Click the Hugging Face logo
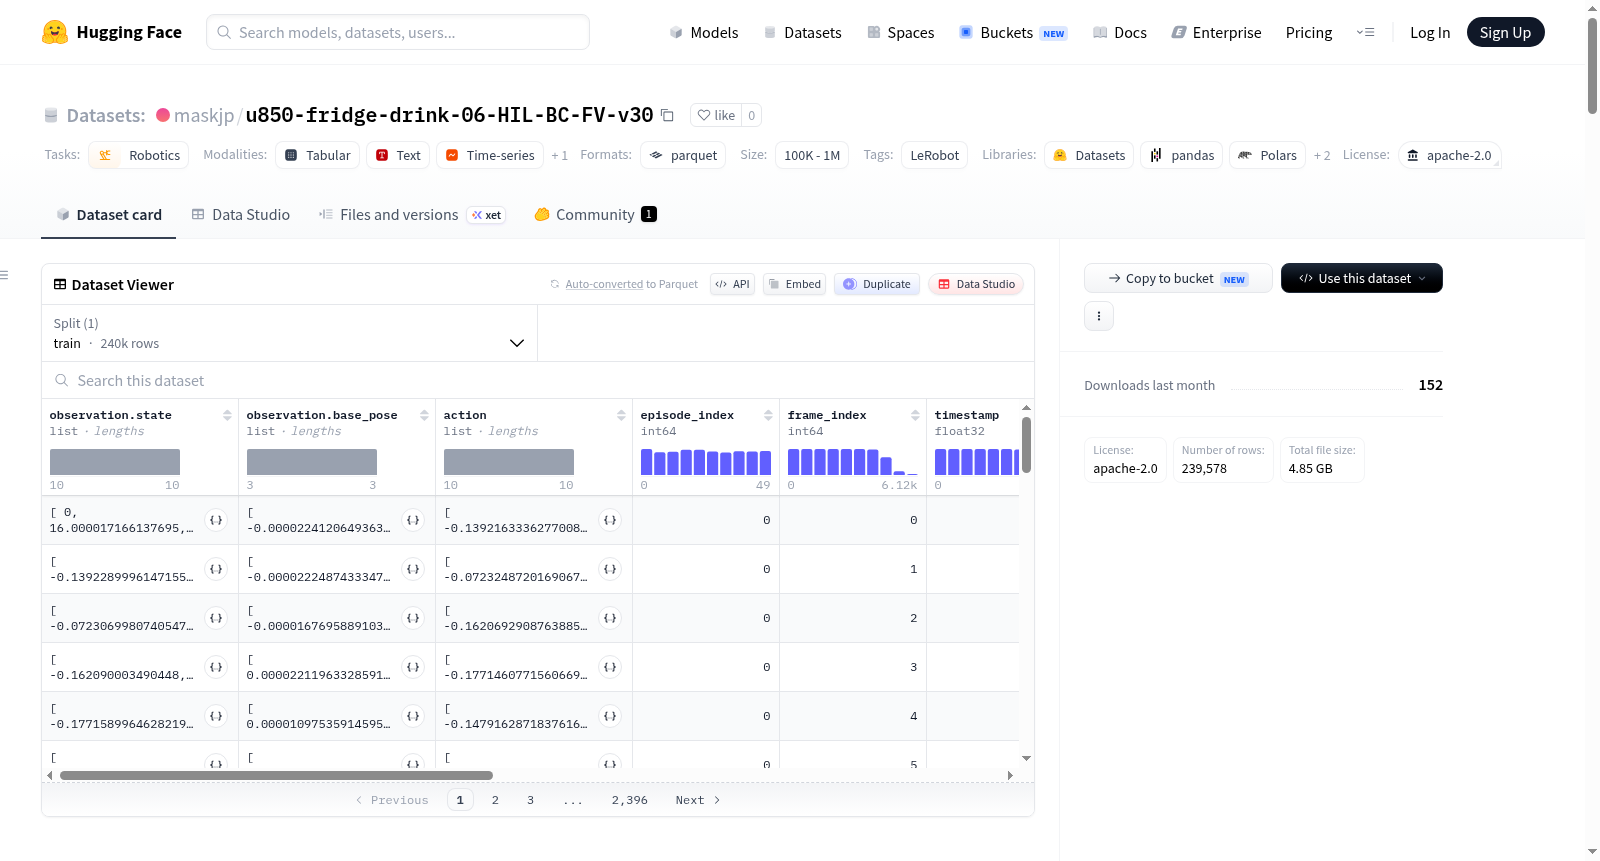The height and width of the screenshot is (861, 1600). (112, 32)
